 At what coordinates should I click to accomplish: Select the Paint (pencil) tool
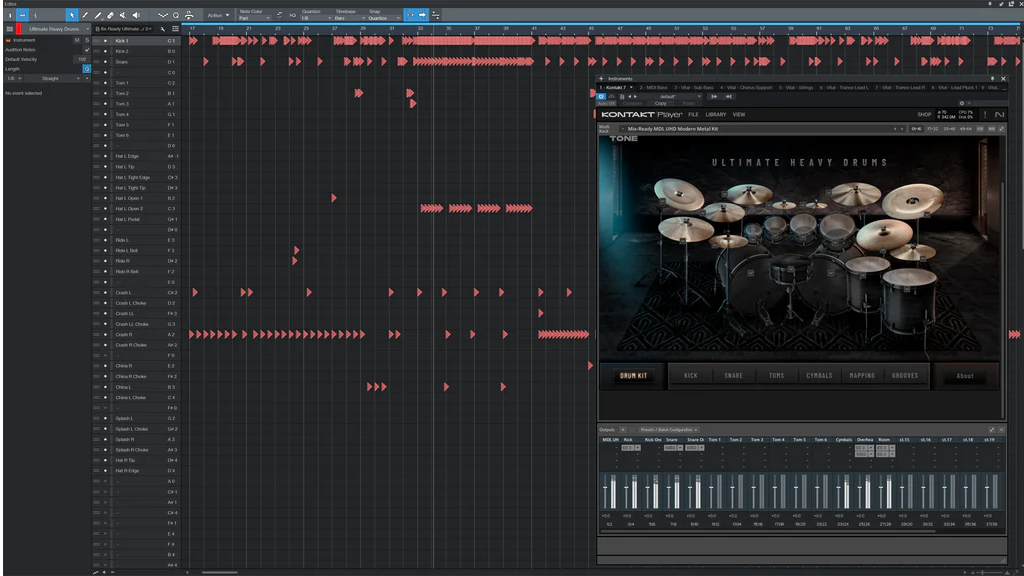point(85,15)
